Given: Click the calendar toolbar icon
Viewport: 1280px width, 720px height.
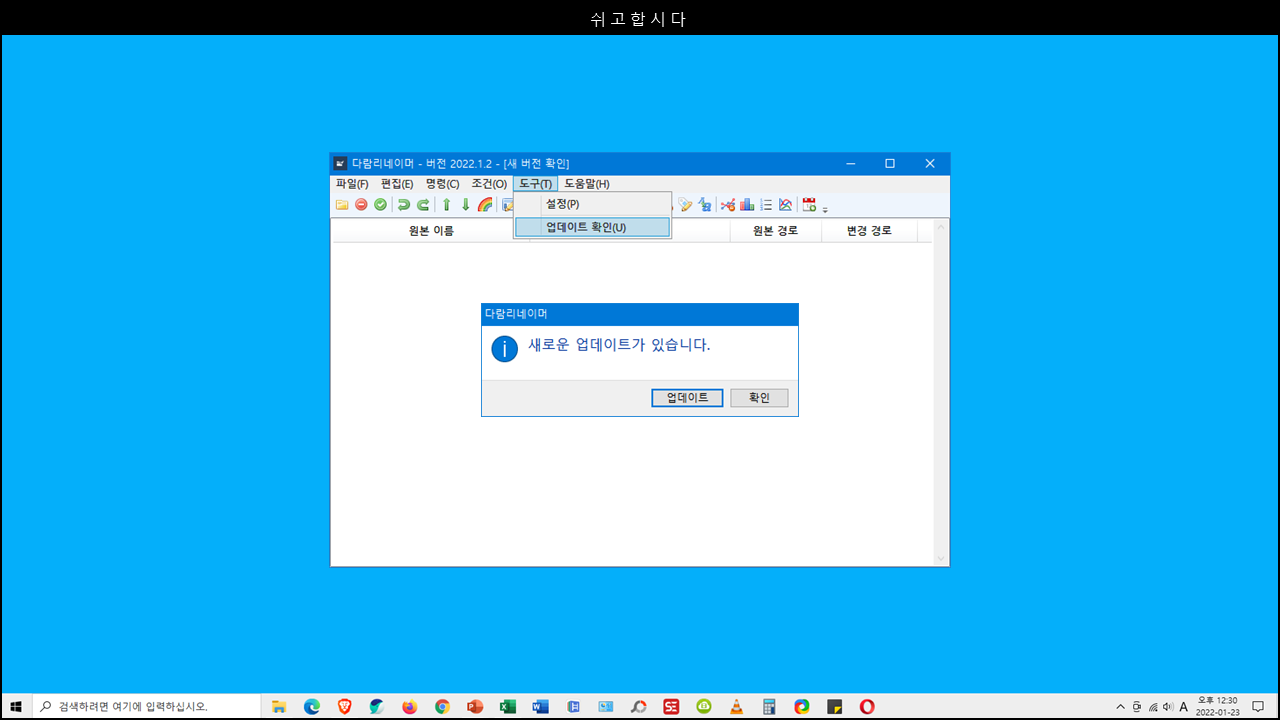Looking at the screenshot, I should click(x=809, y=205).
